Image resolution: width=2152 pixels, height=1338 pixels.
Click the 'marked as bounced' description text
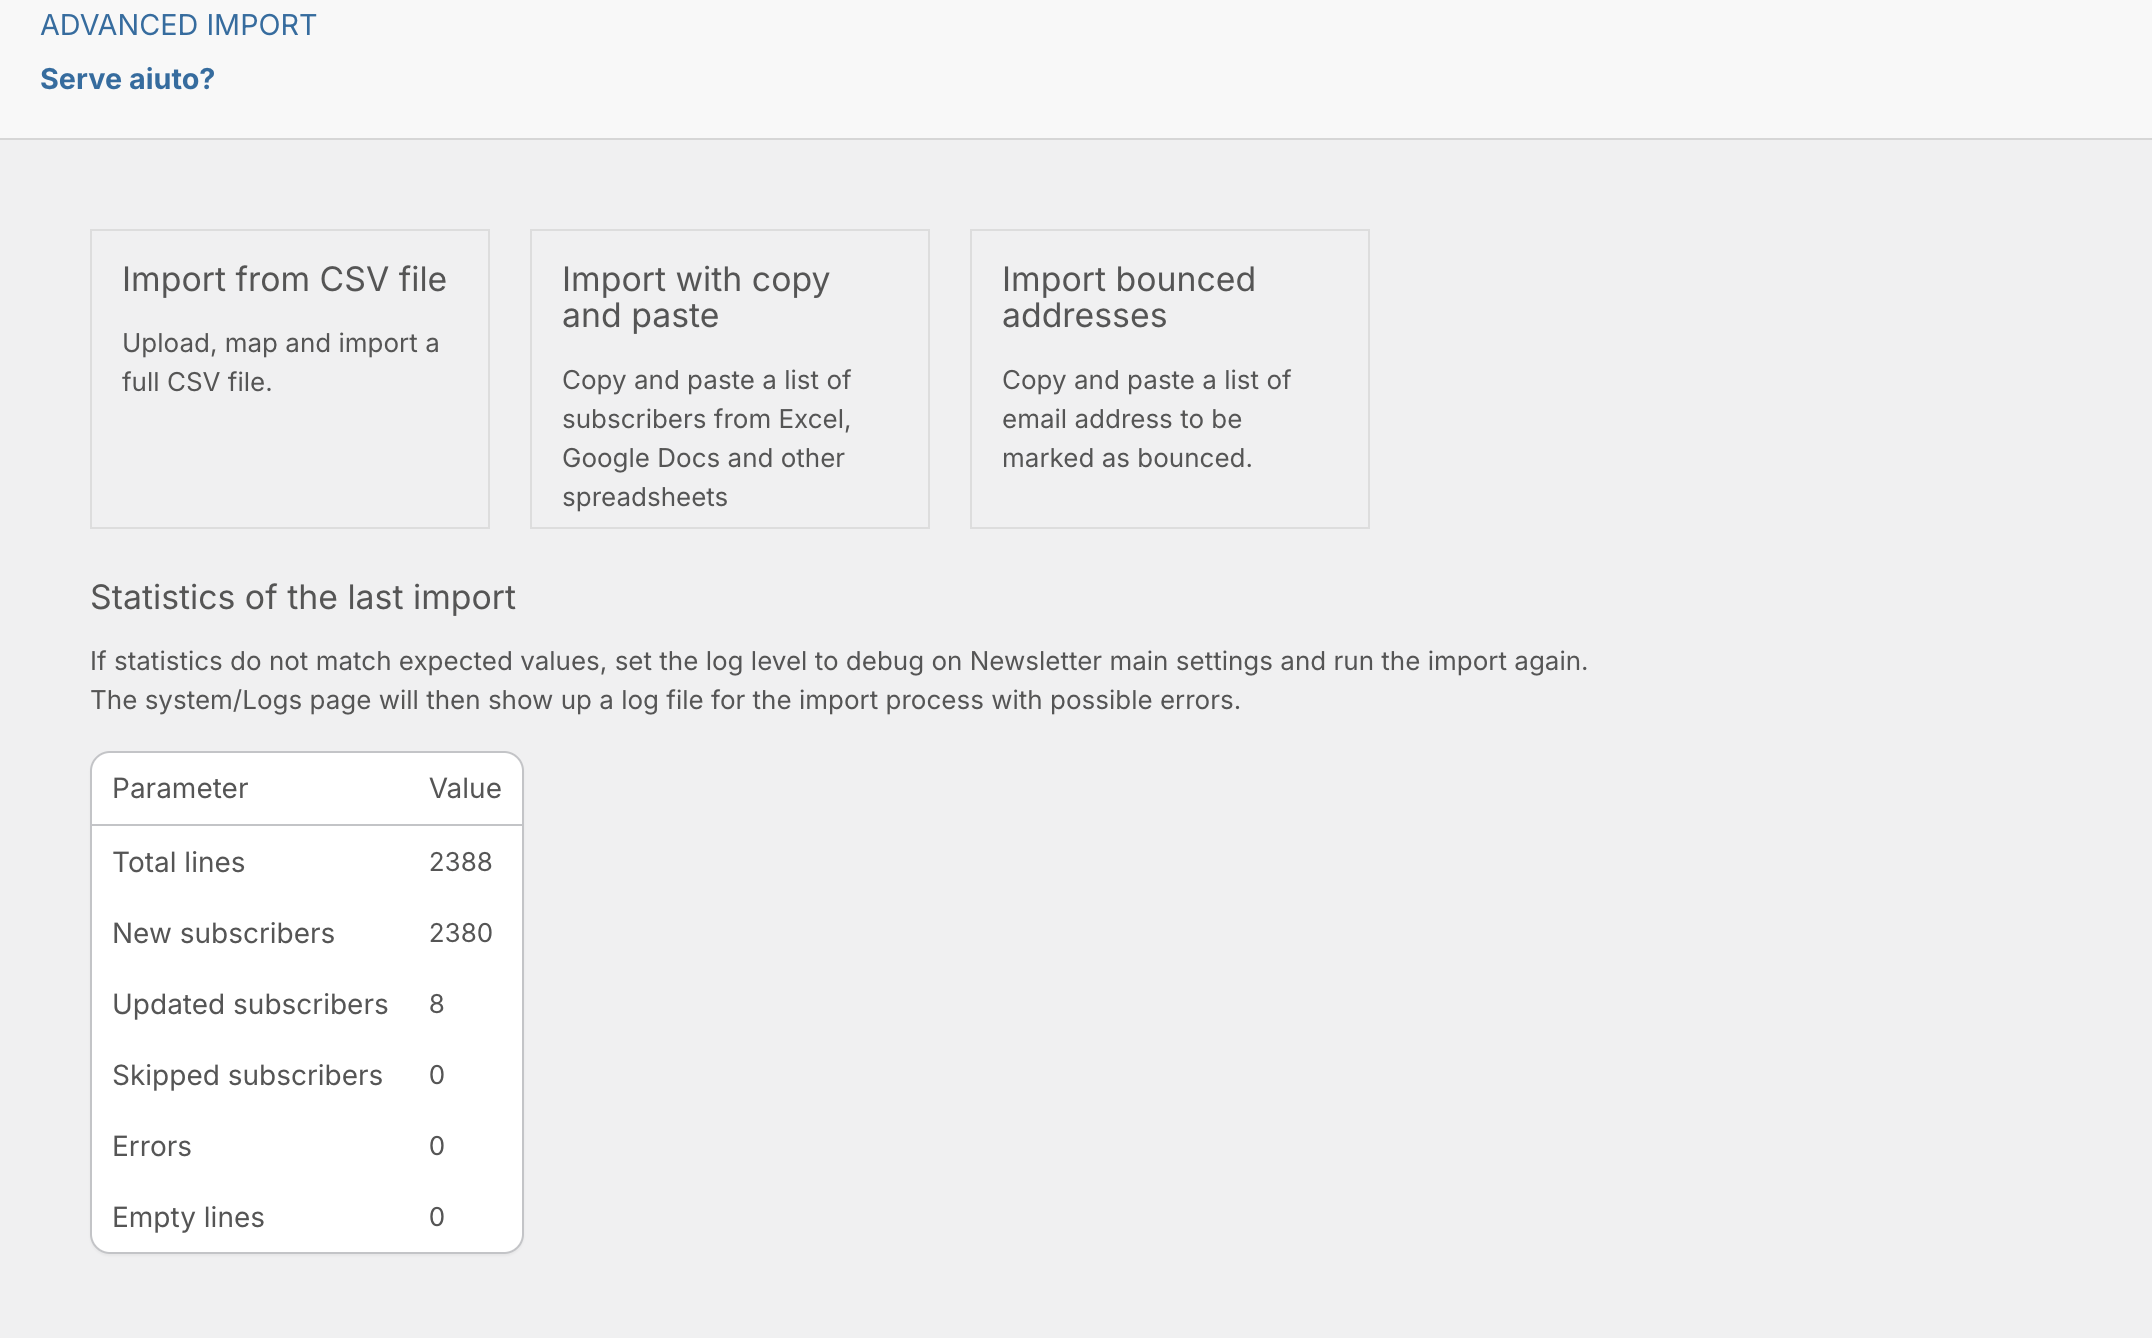pos(1147,419)
